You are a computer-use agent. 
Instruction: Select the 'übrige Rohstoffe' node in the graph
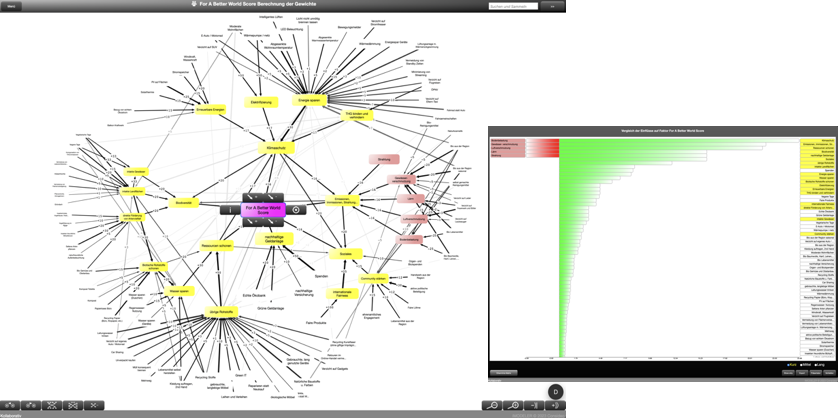tap(221, 311)
